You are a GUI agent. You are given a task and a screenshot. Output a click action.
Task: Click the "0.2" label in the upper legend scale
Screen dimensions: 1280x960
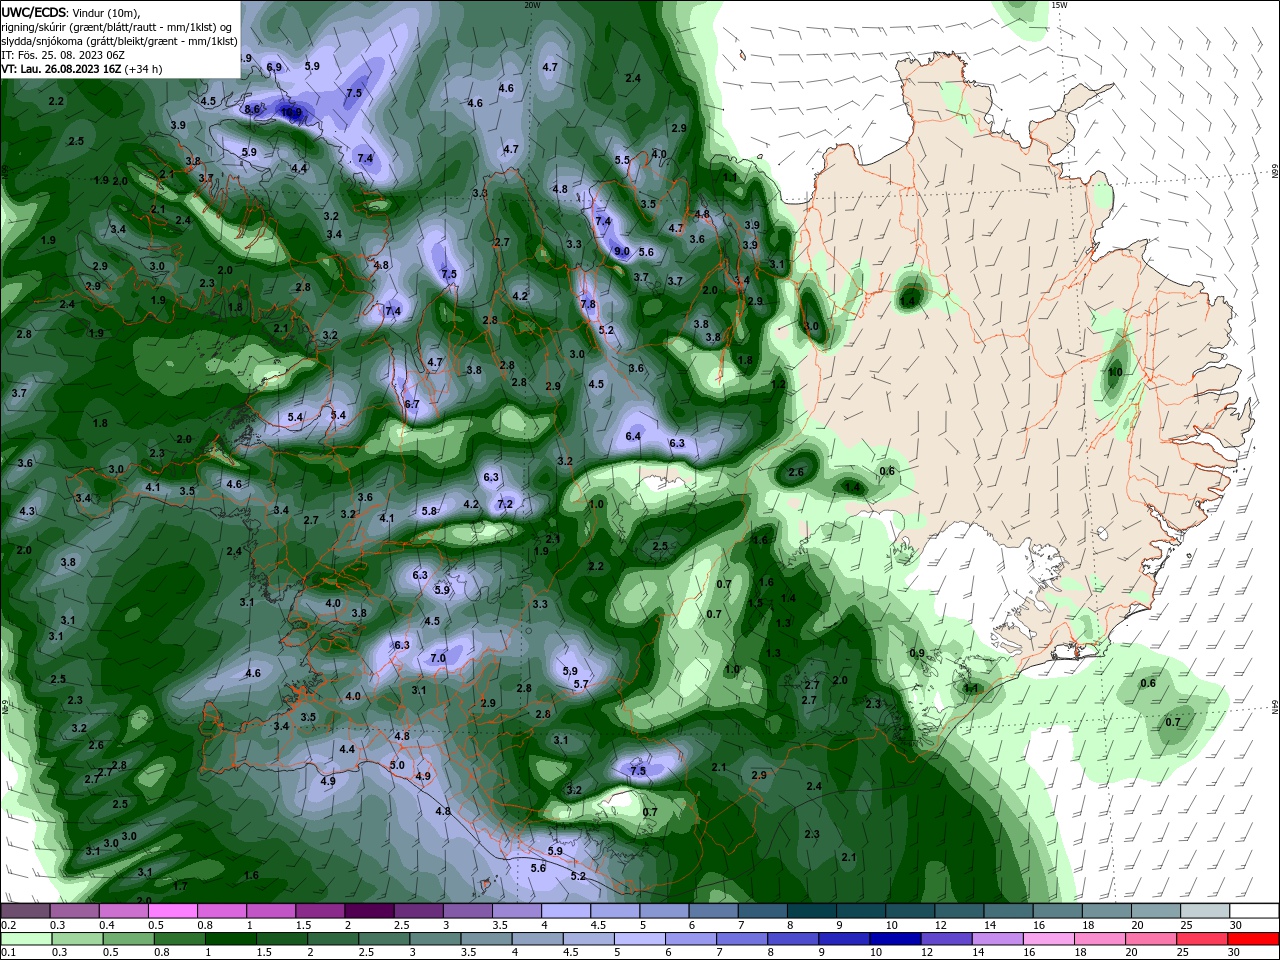(9, 925)
